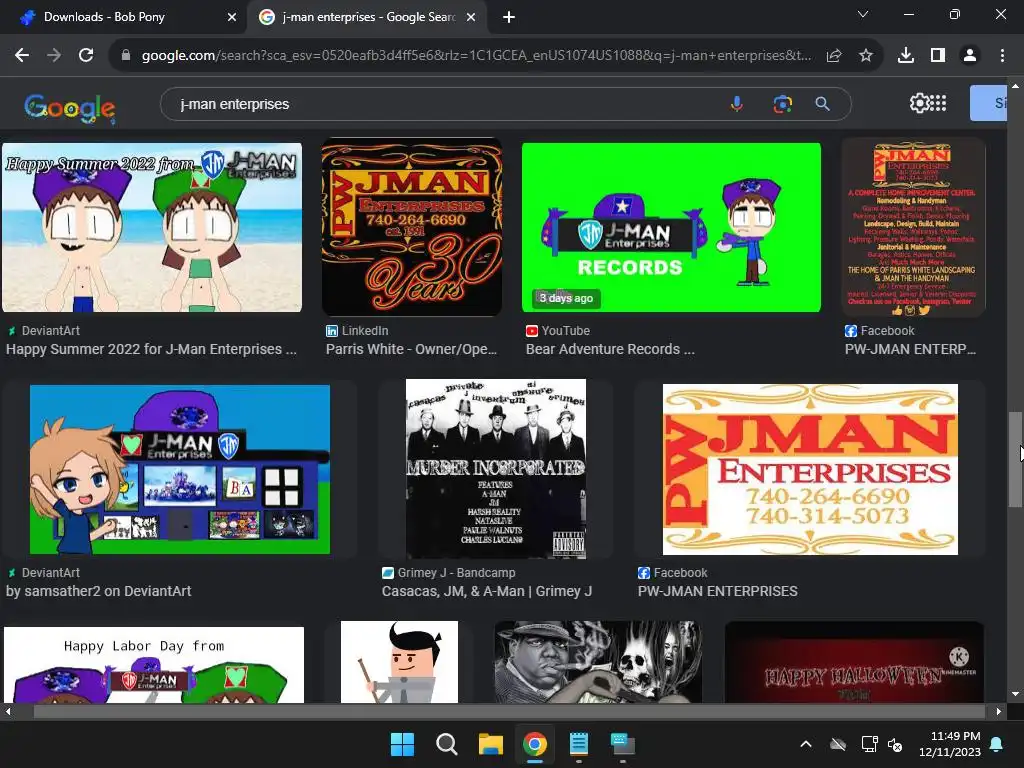Open Google quick settings gear
The height and width of the screenshot is (768, 1024).
pyautogui.click(x=918, y=103)
